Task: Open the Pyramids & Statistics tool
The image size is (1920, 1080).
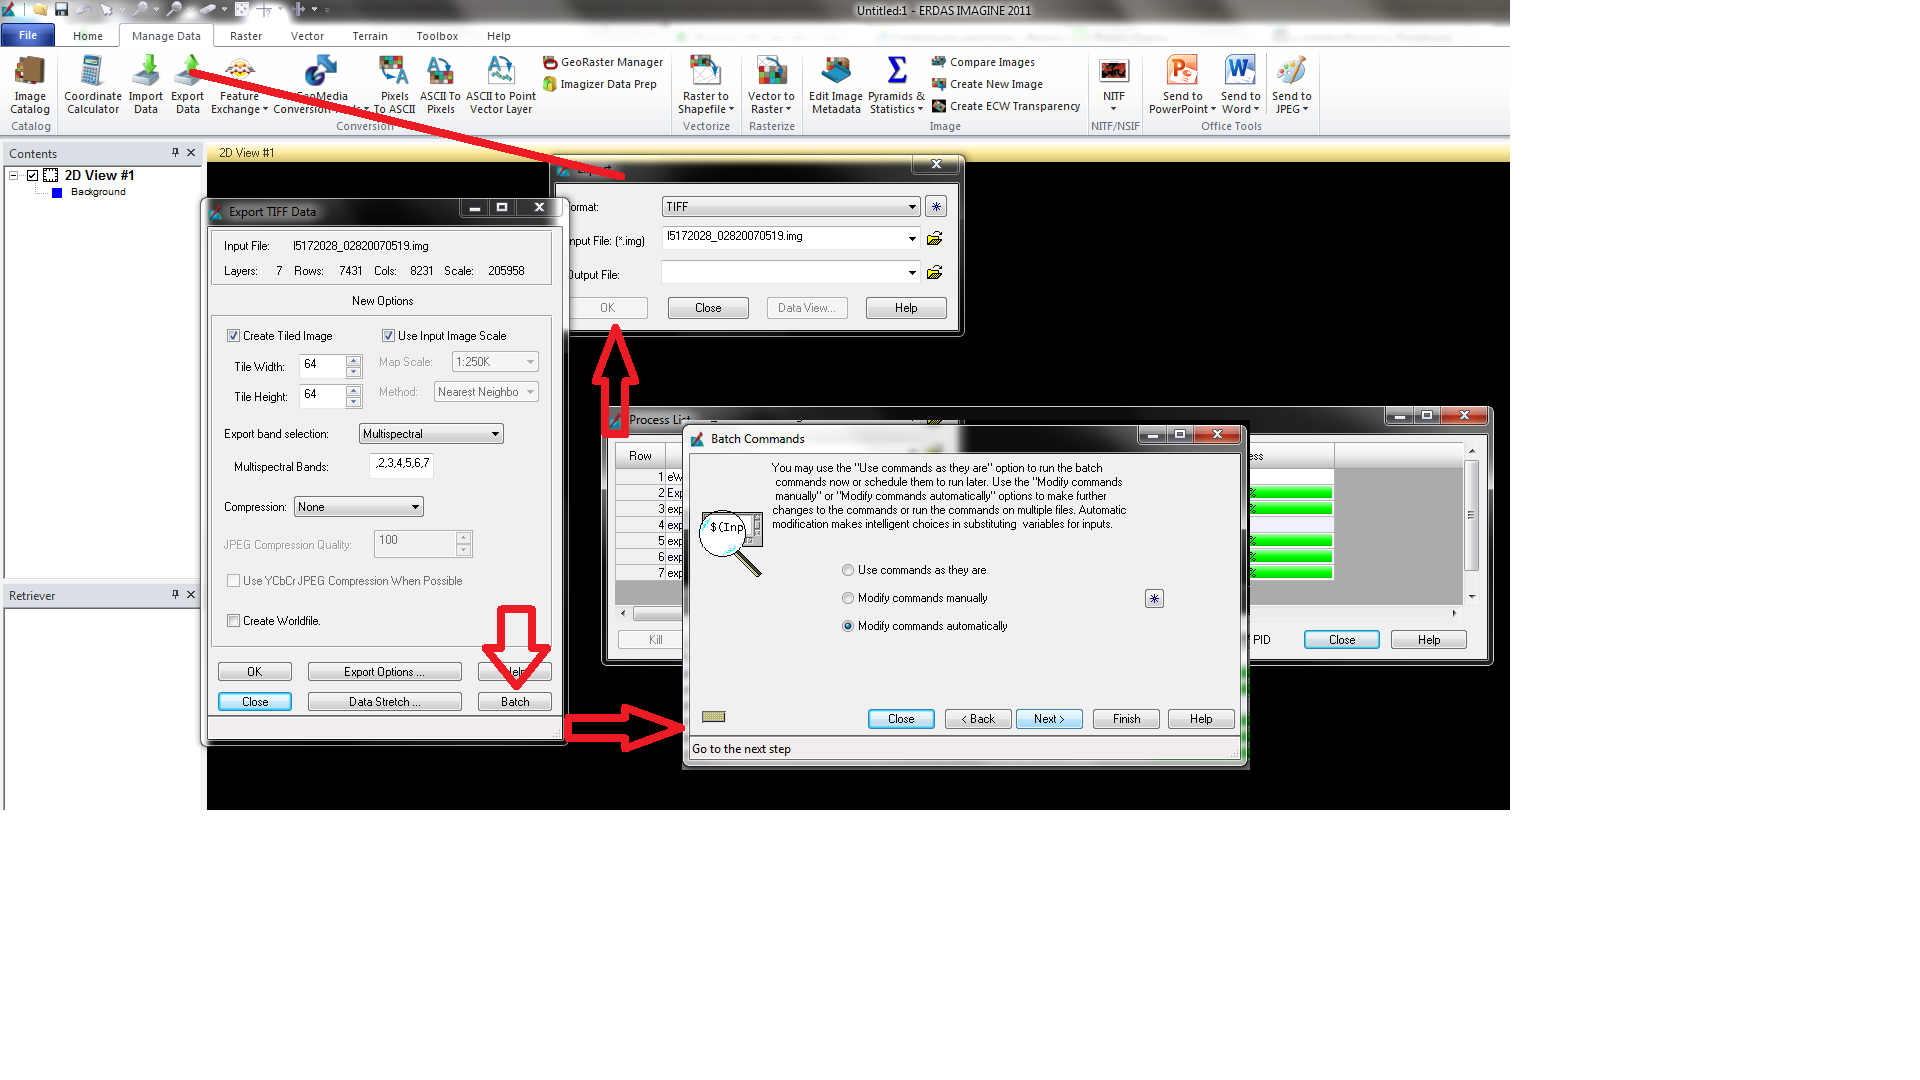Action: pos(895,85)
